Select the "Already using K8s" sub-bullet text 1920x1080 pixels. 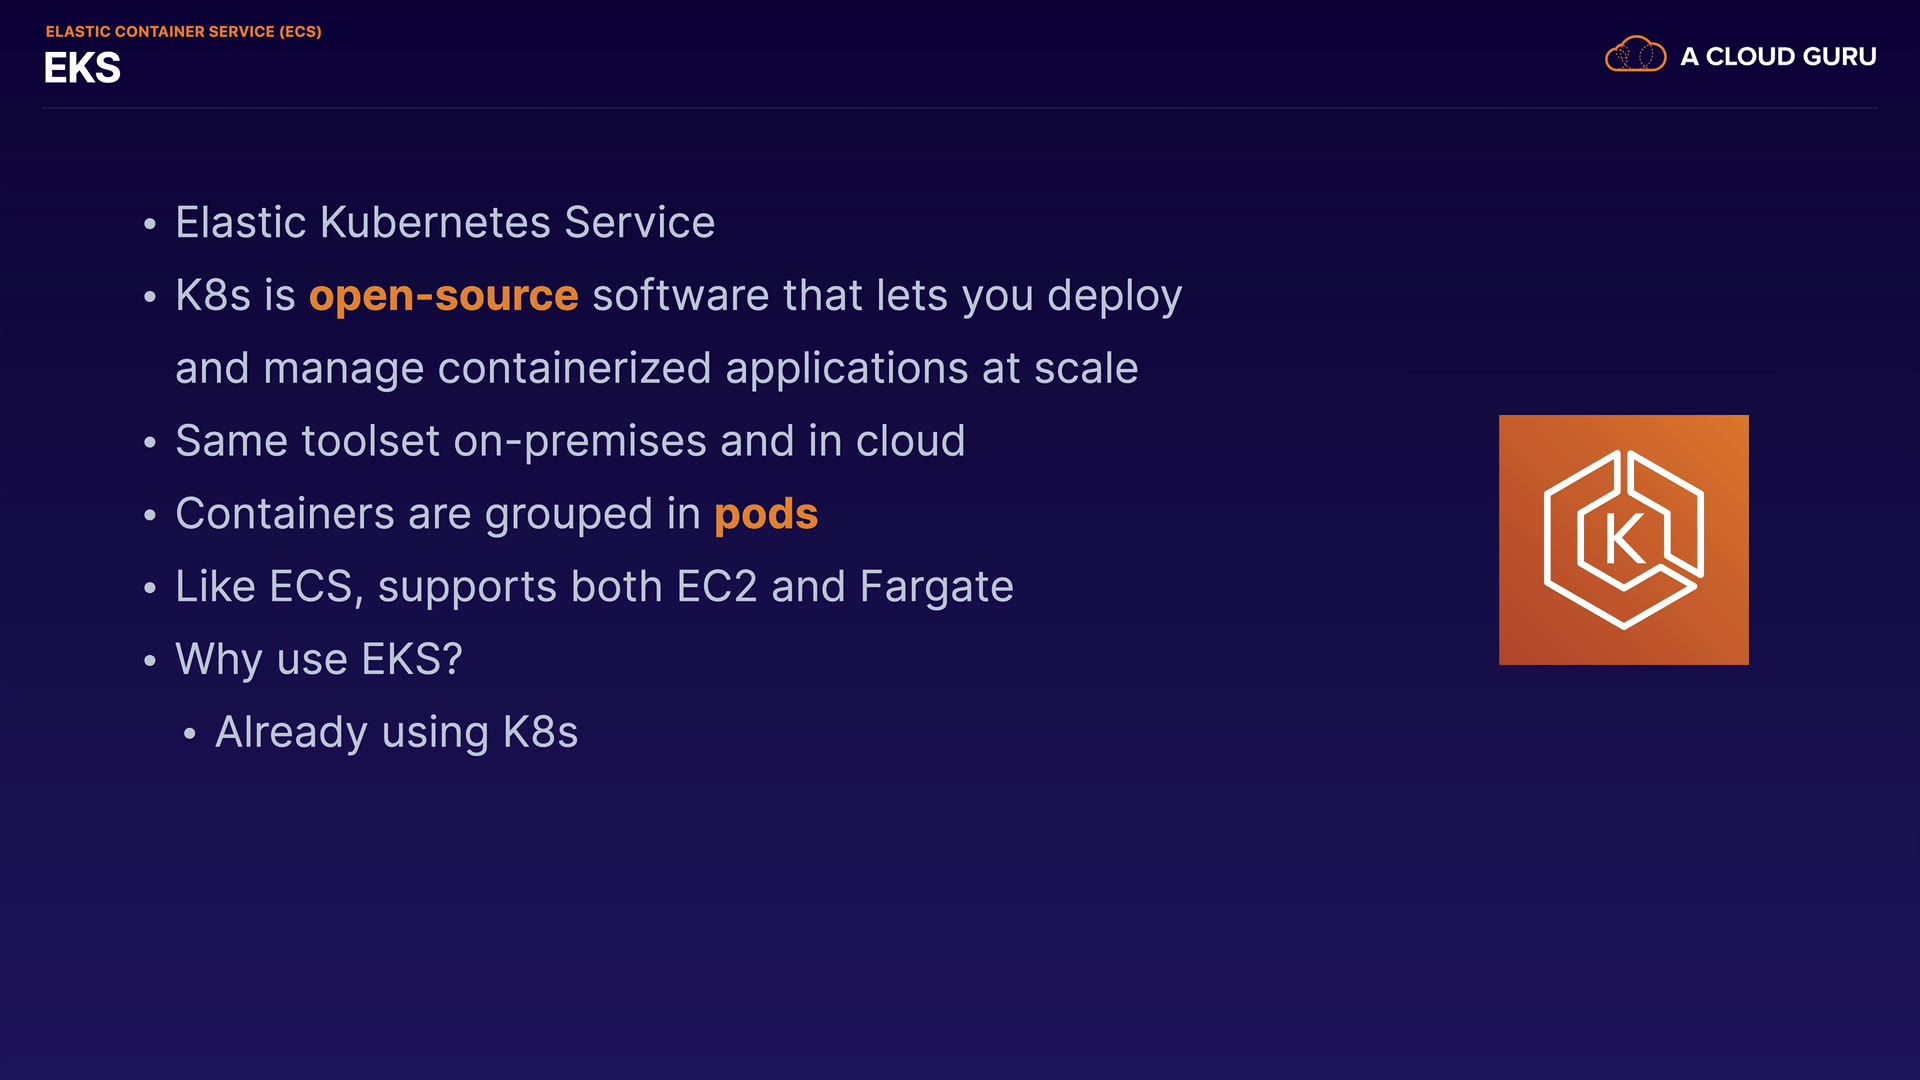pos(396,733)
